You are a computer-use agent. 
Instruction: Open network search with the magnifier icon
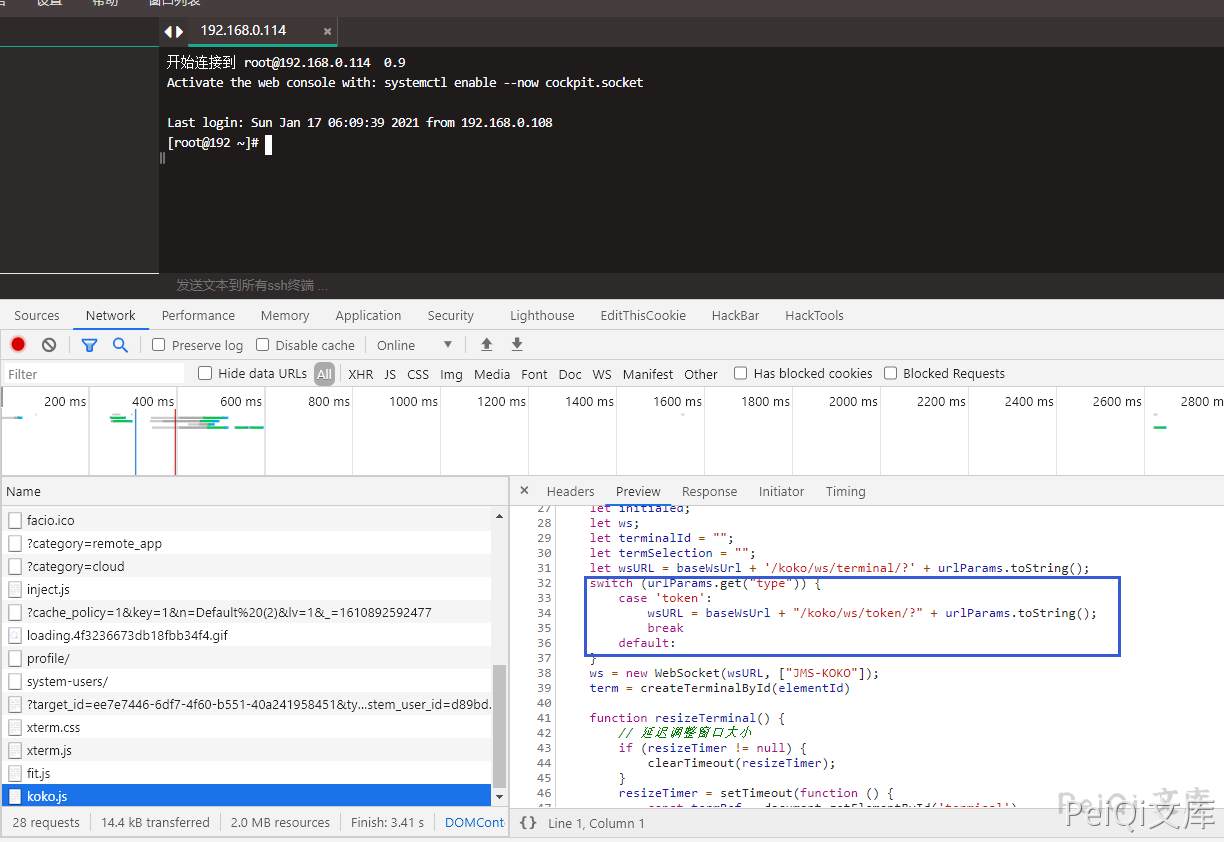pyautogui.click(x=120, y=345)
